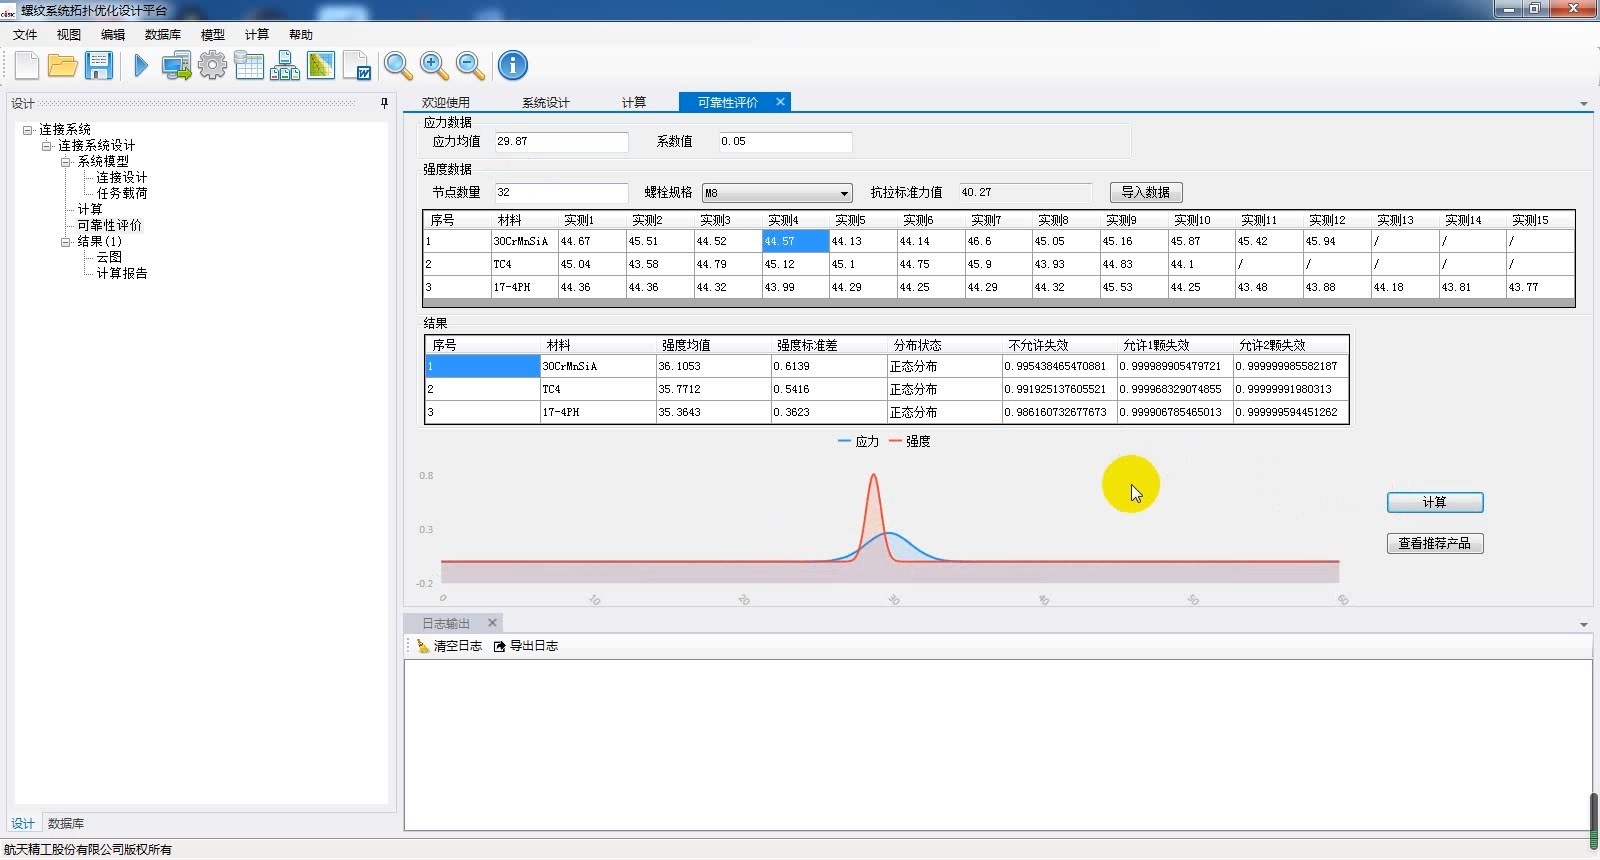Export the Word report toolbar icon
The image size is (1600, 860).
(x=357, y=66)
